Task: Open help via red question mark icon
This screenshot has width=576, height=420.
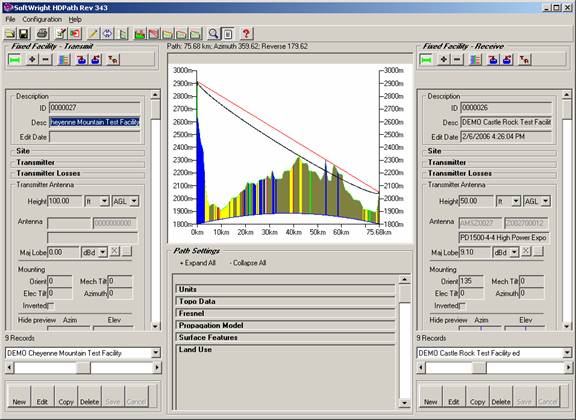Action: coord(246,34)
